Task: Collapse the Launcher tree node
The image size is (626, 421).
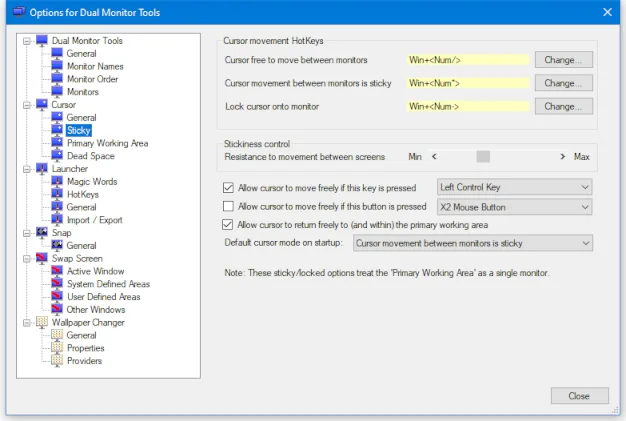Action: (x=27, y=169)
